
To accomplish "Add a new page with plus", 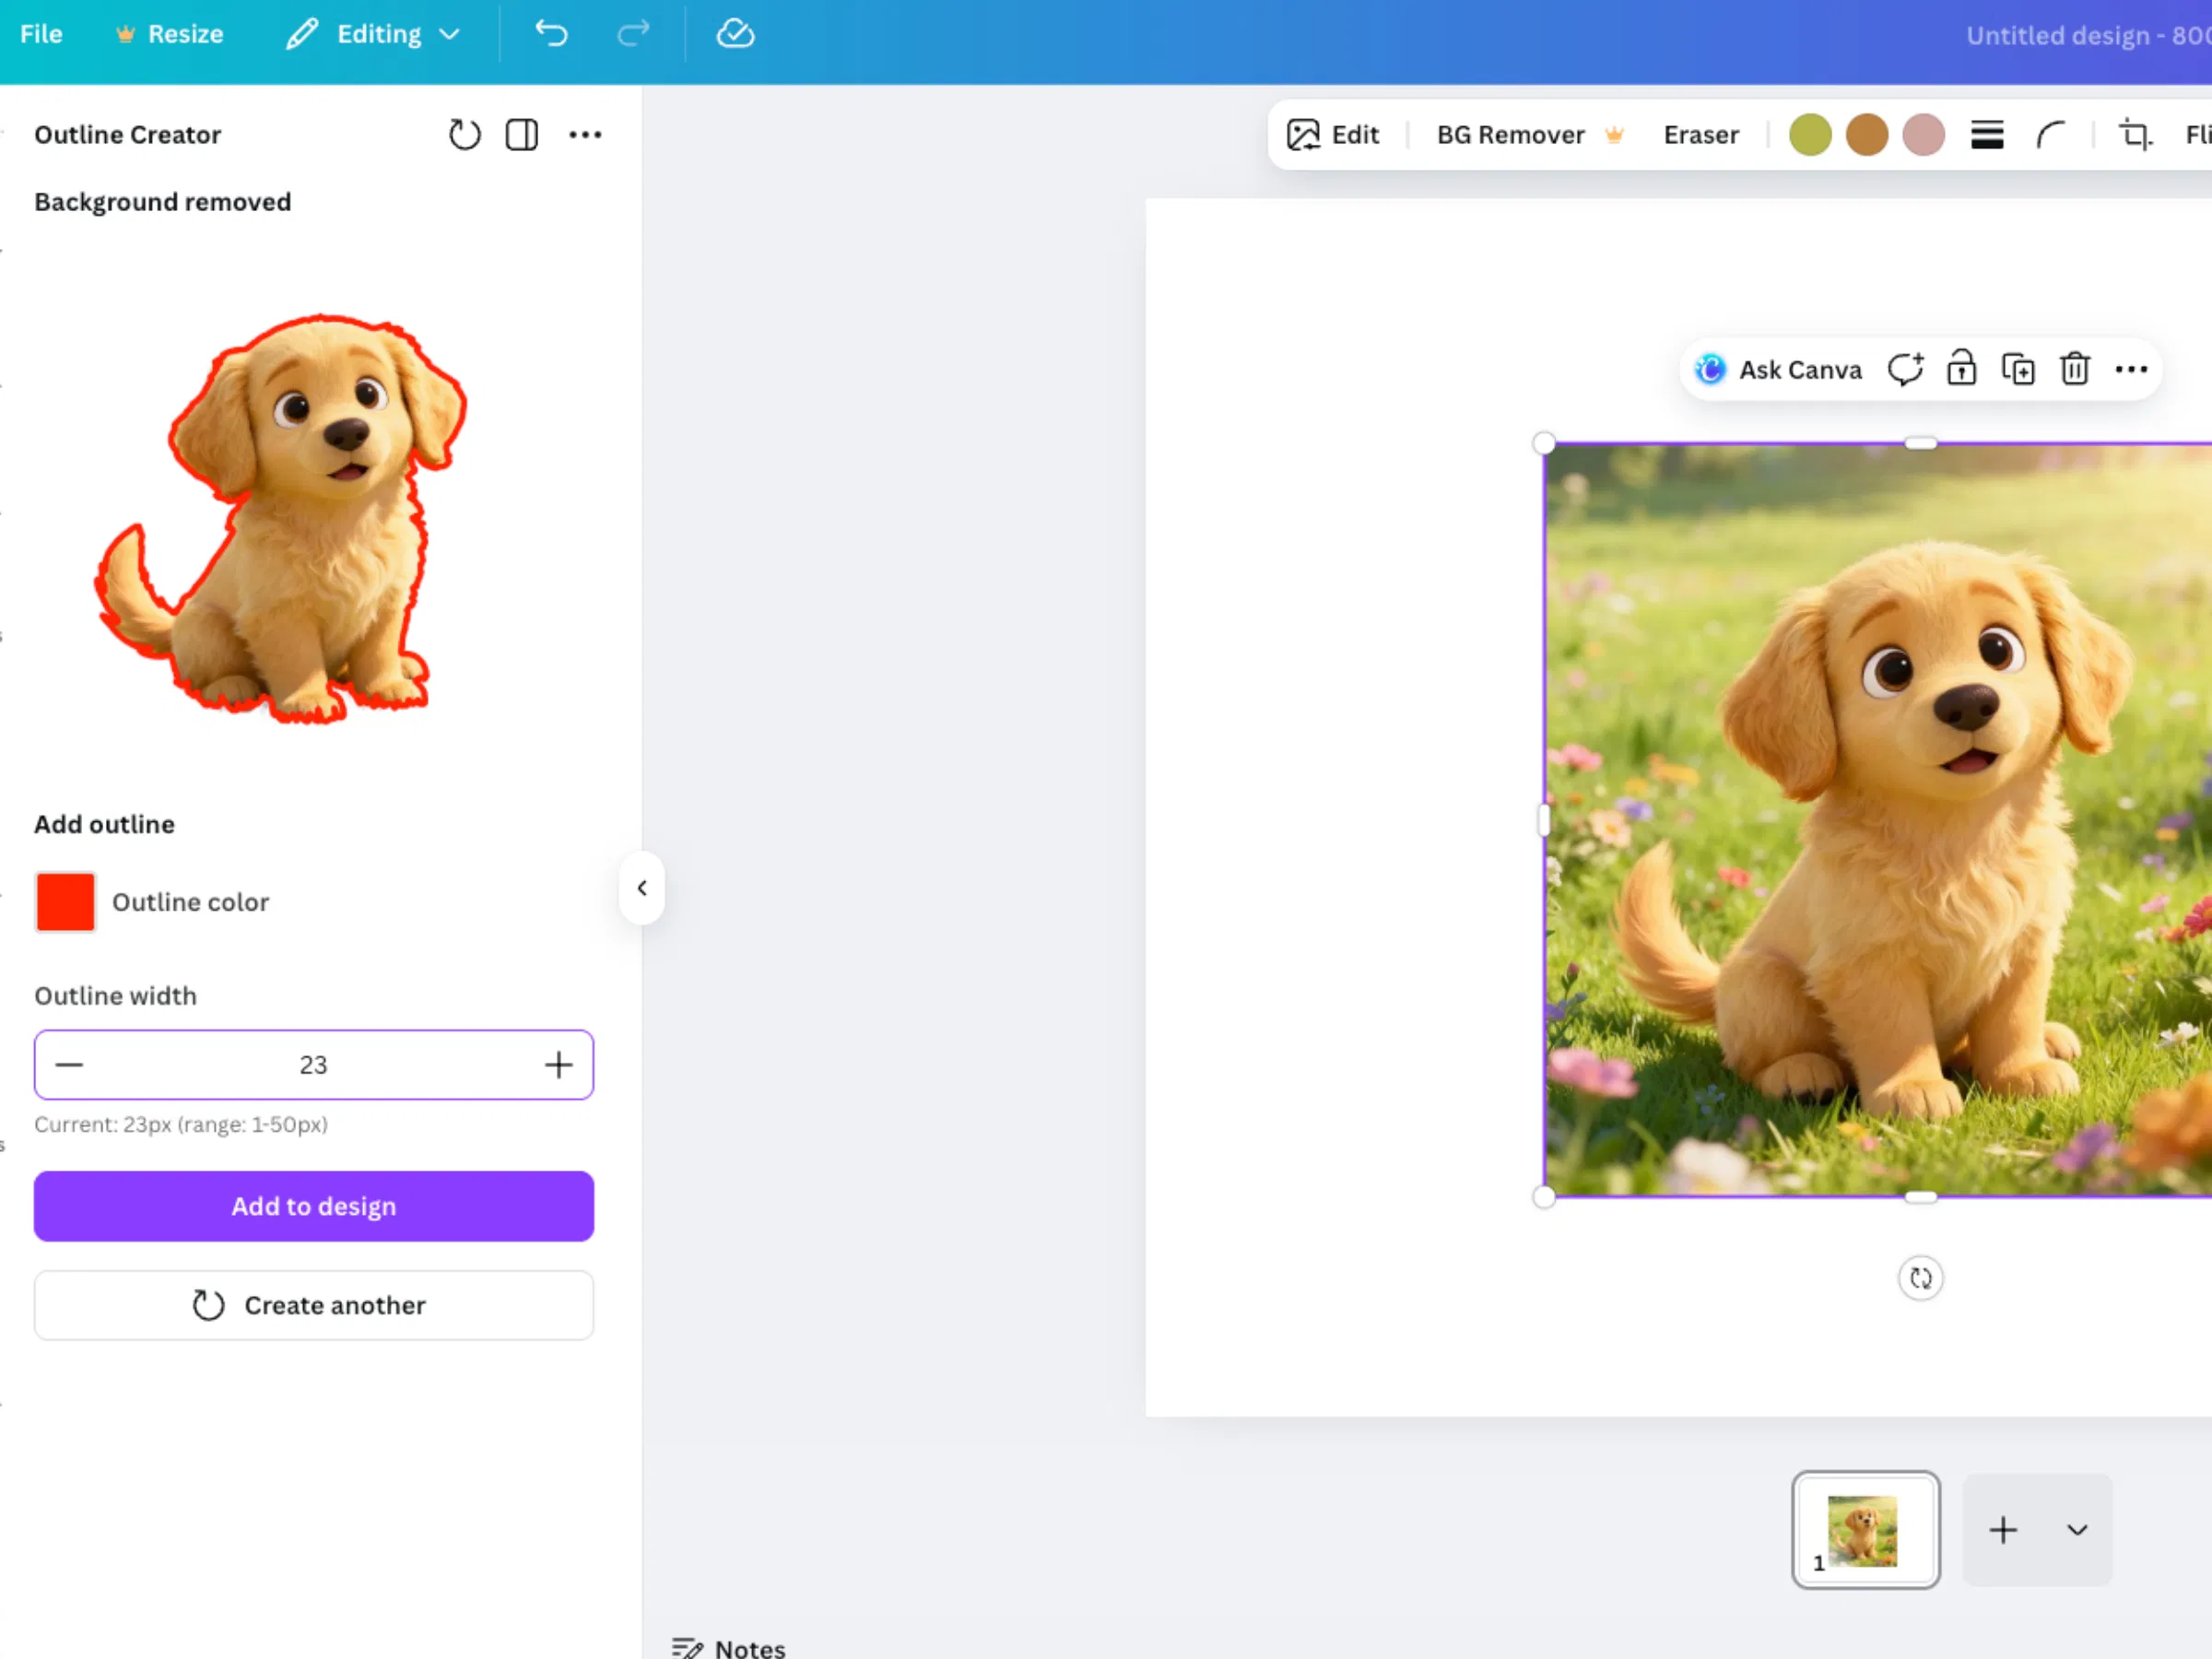I will tap(2003, 1530).
